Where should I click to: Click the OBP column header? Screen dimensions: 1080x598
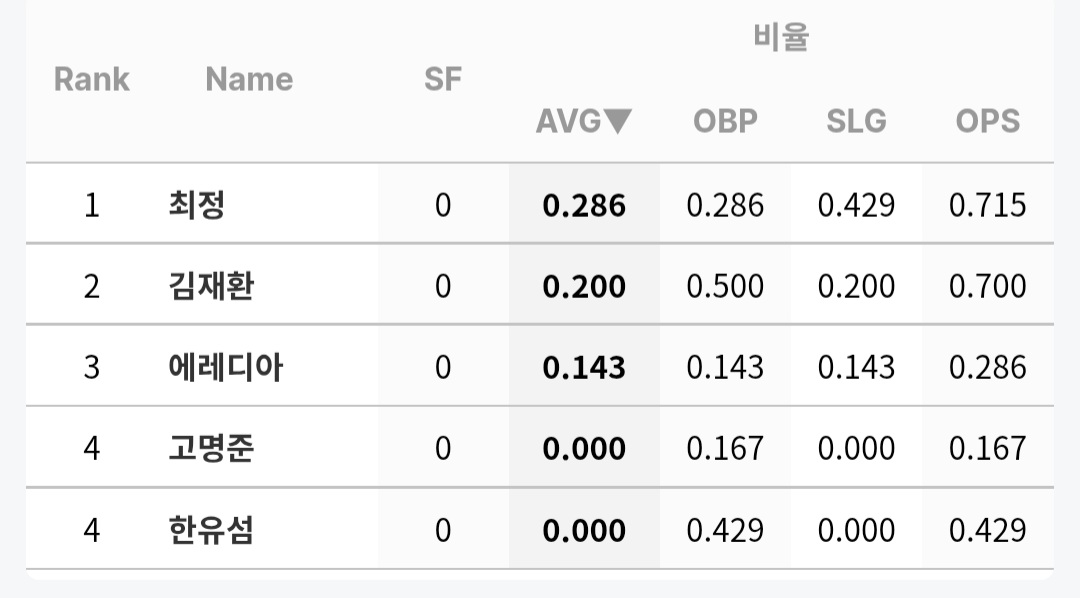tap(725, 121)
